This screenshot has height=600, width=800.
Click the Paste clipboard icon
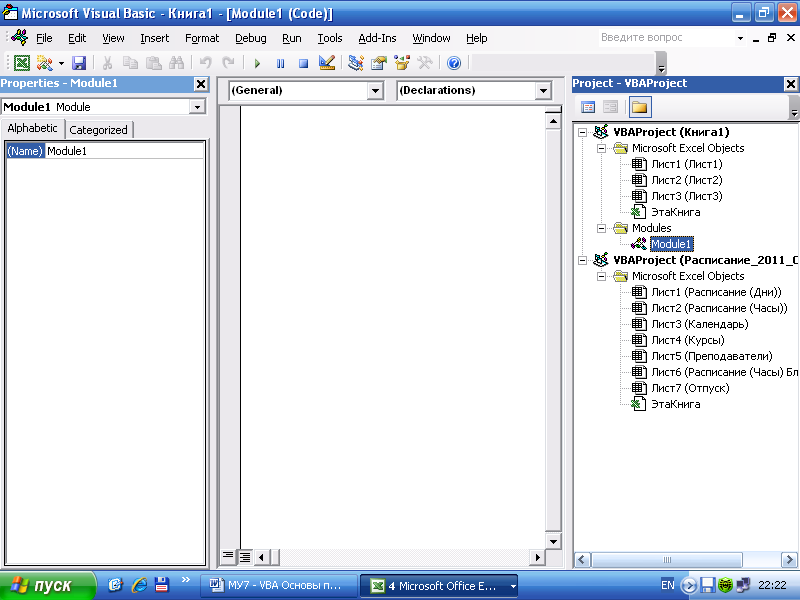pos(154,63)
